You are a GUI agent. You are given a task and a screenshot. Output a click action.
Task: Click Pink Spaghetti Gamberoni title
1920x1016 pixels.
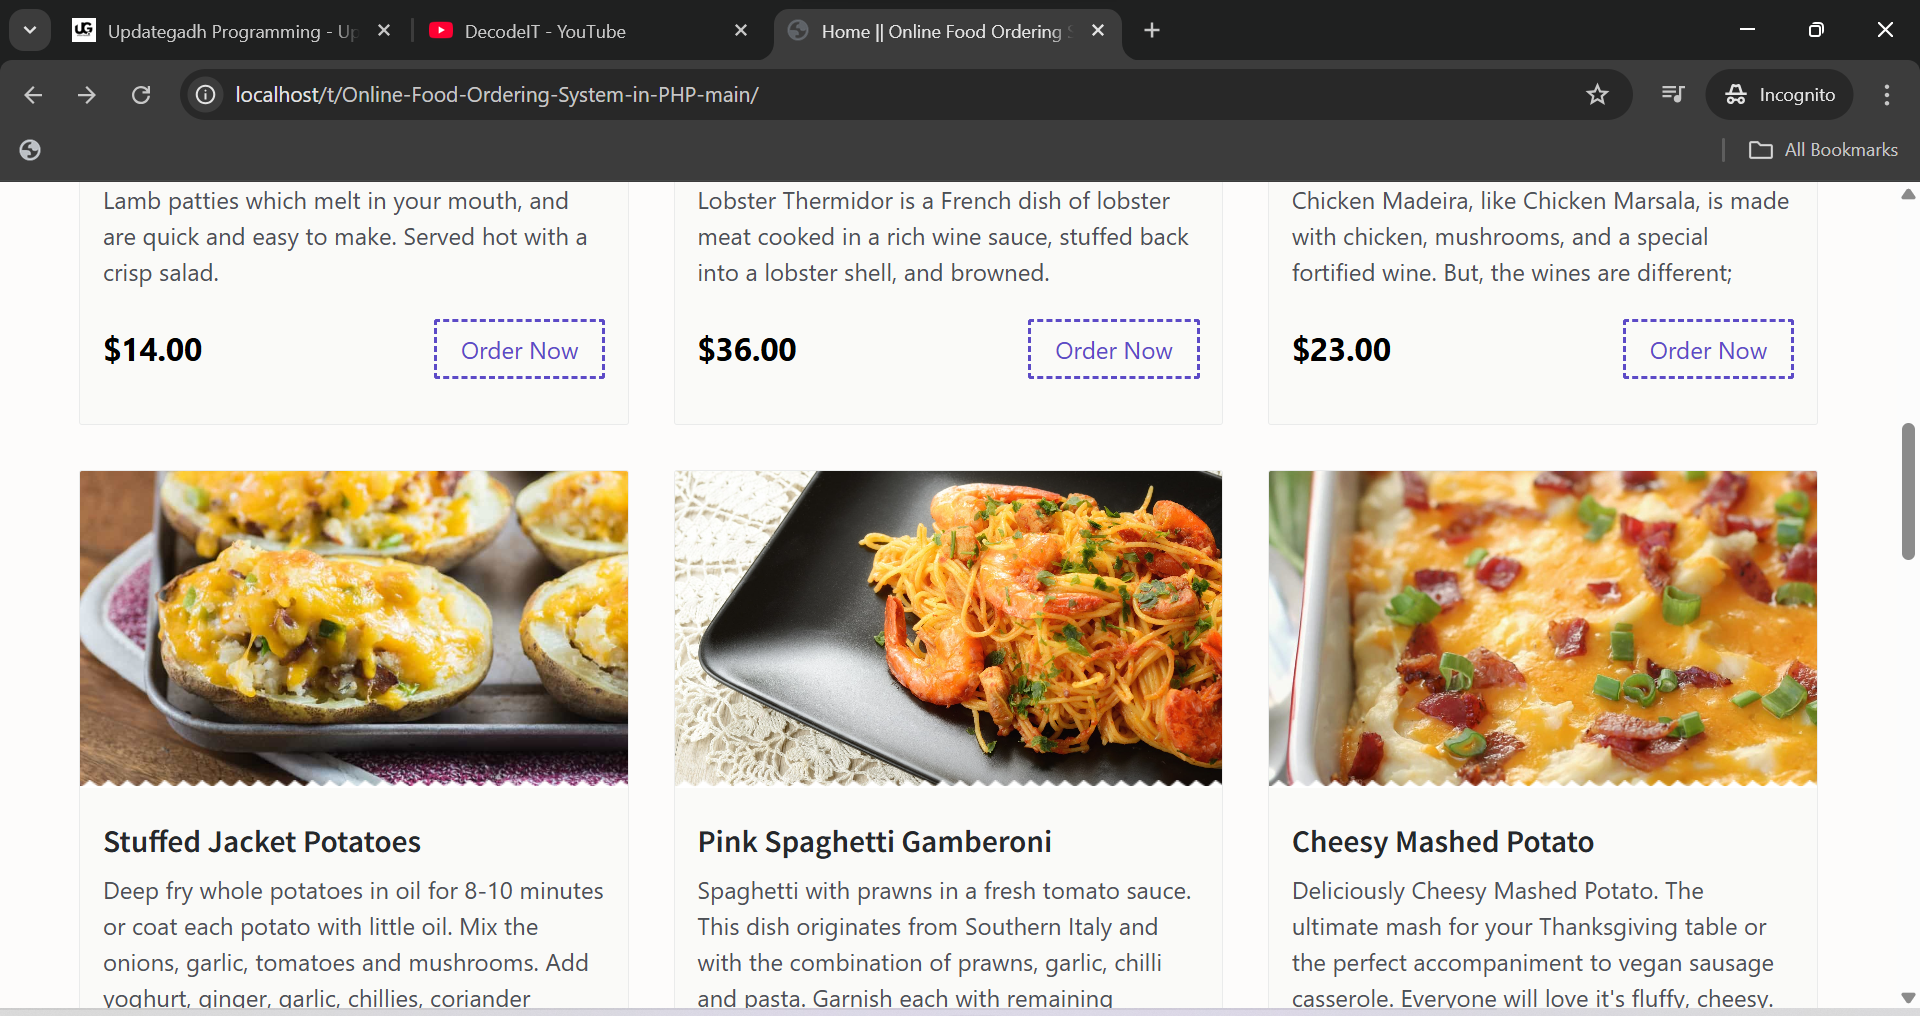(875, 842)
